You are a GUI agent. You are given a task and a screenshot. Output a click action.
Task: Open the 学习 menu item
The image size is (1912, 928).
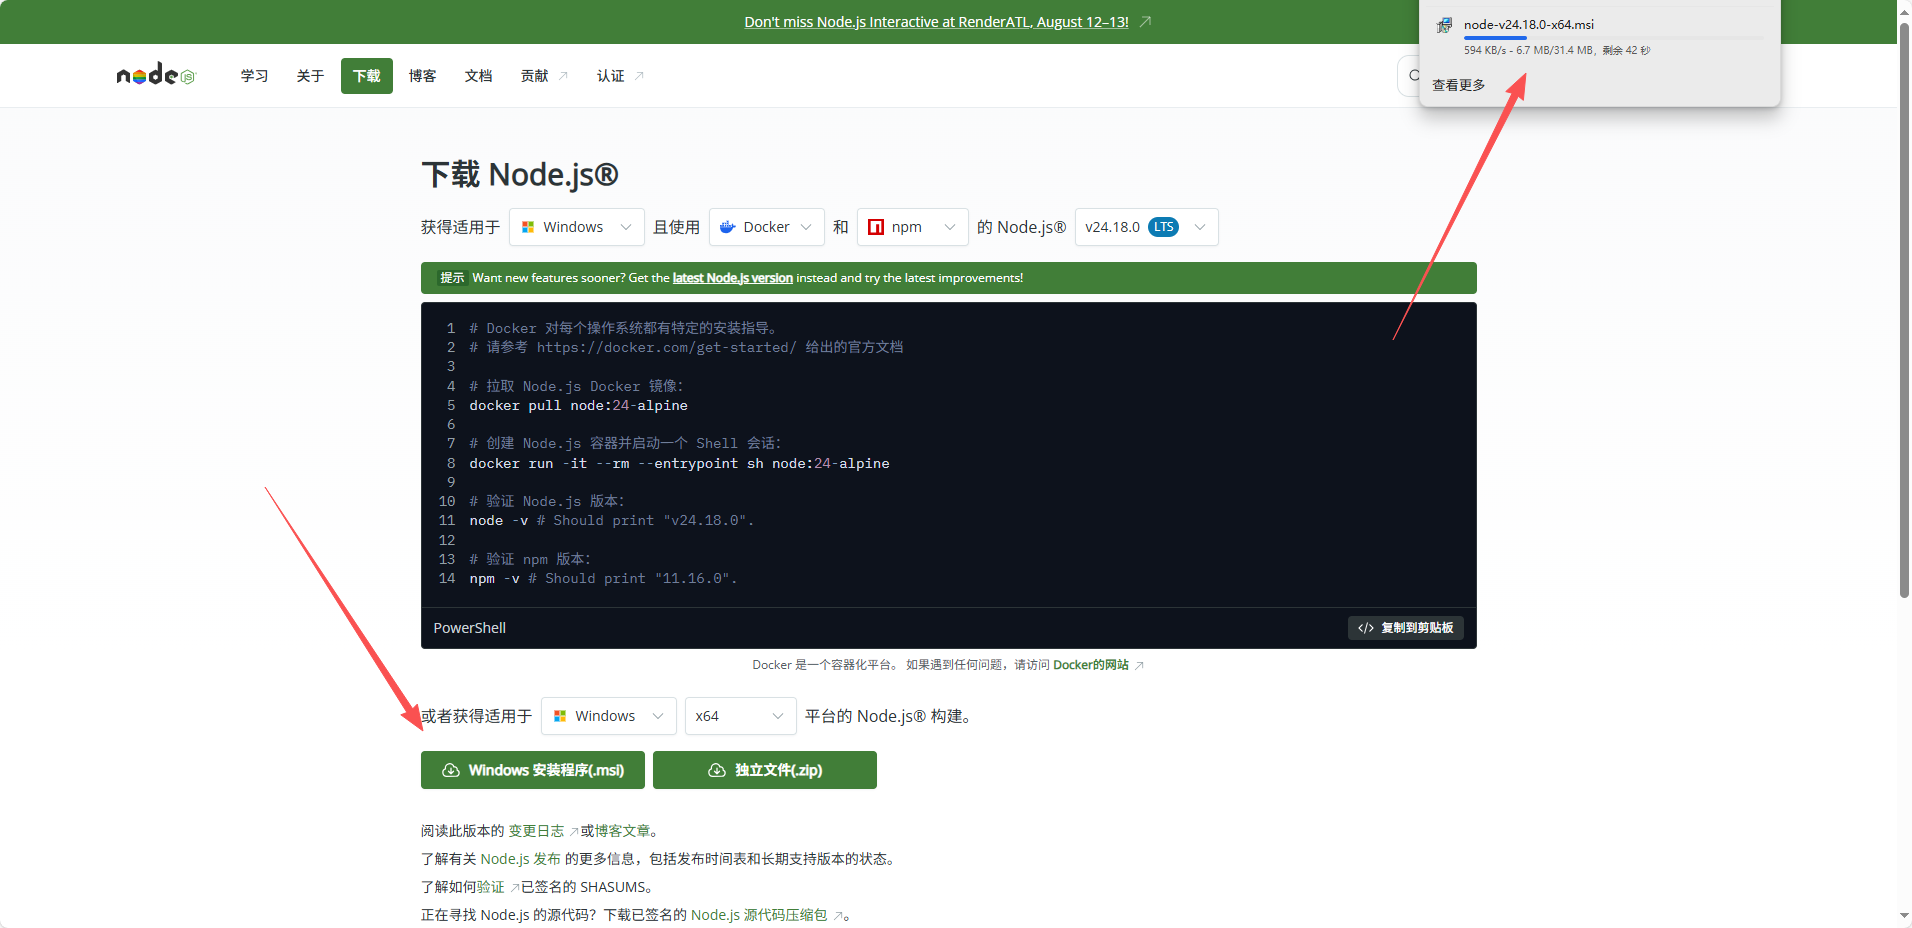pos(254,76)
